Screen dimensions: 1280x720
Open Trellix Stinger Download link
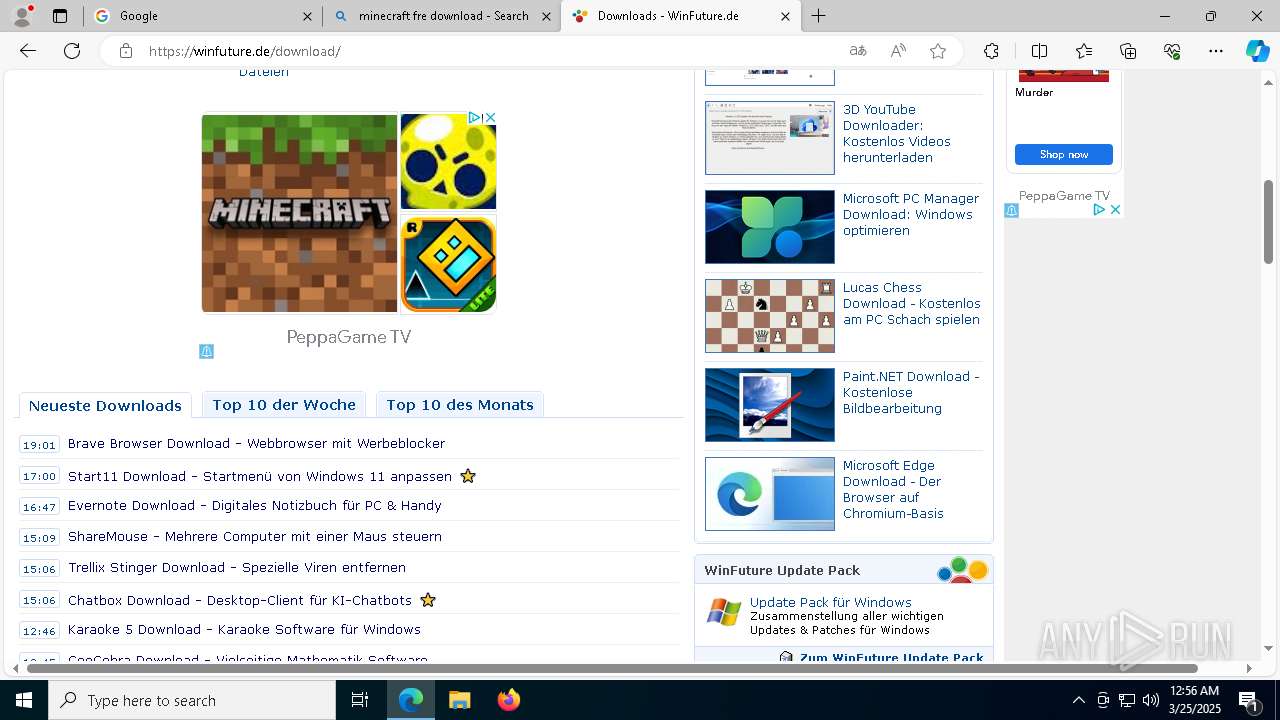point(237,567)
